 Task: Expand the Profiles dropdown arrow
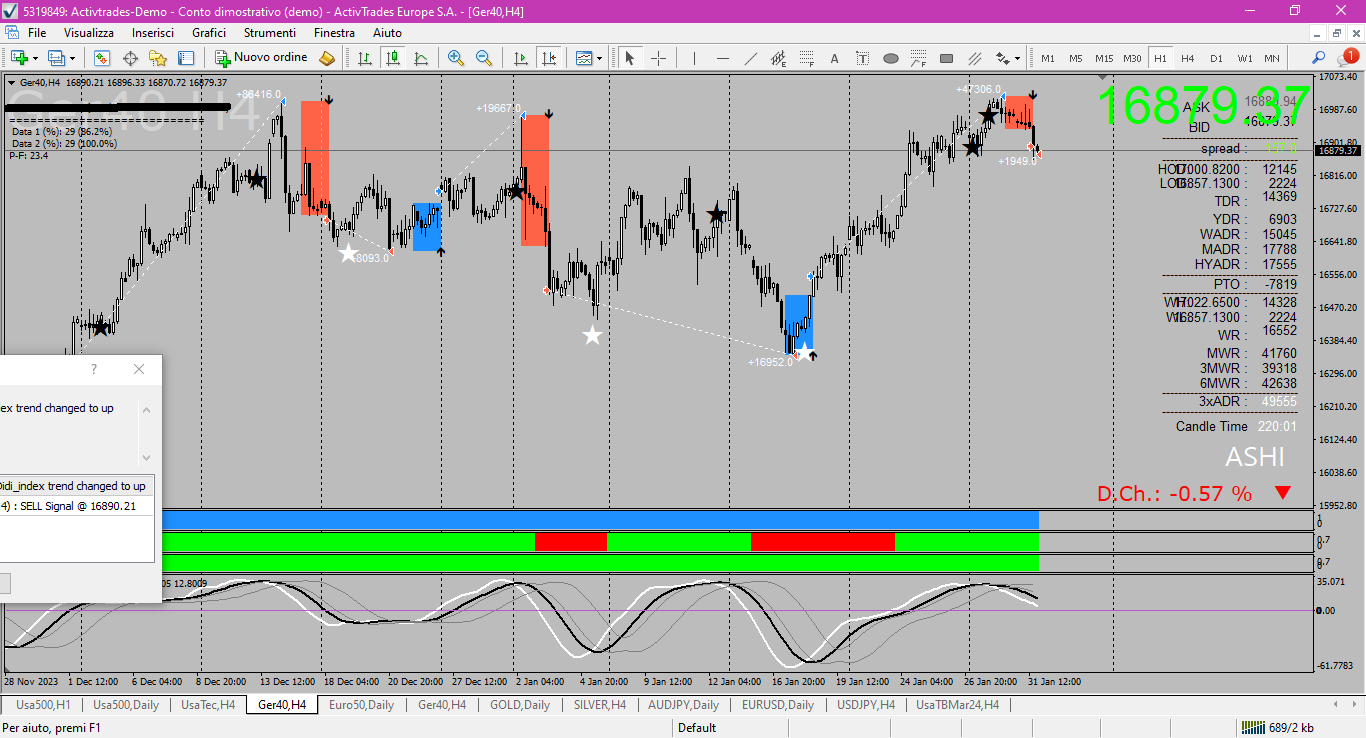point(72,58)
